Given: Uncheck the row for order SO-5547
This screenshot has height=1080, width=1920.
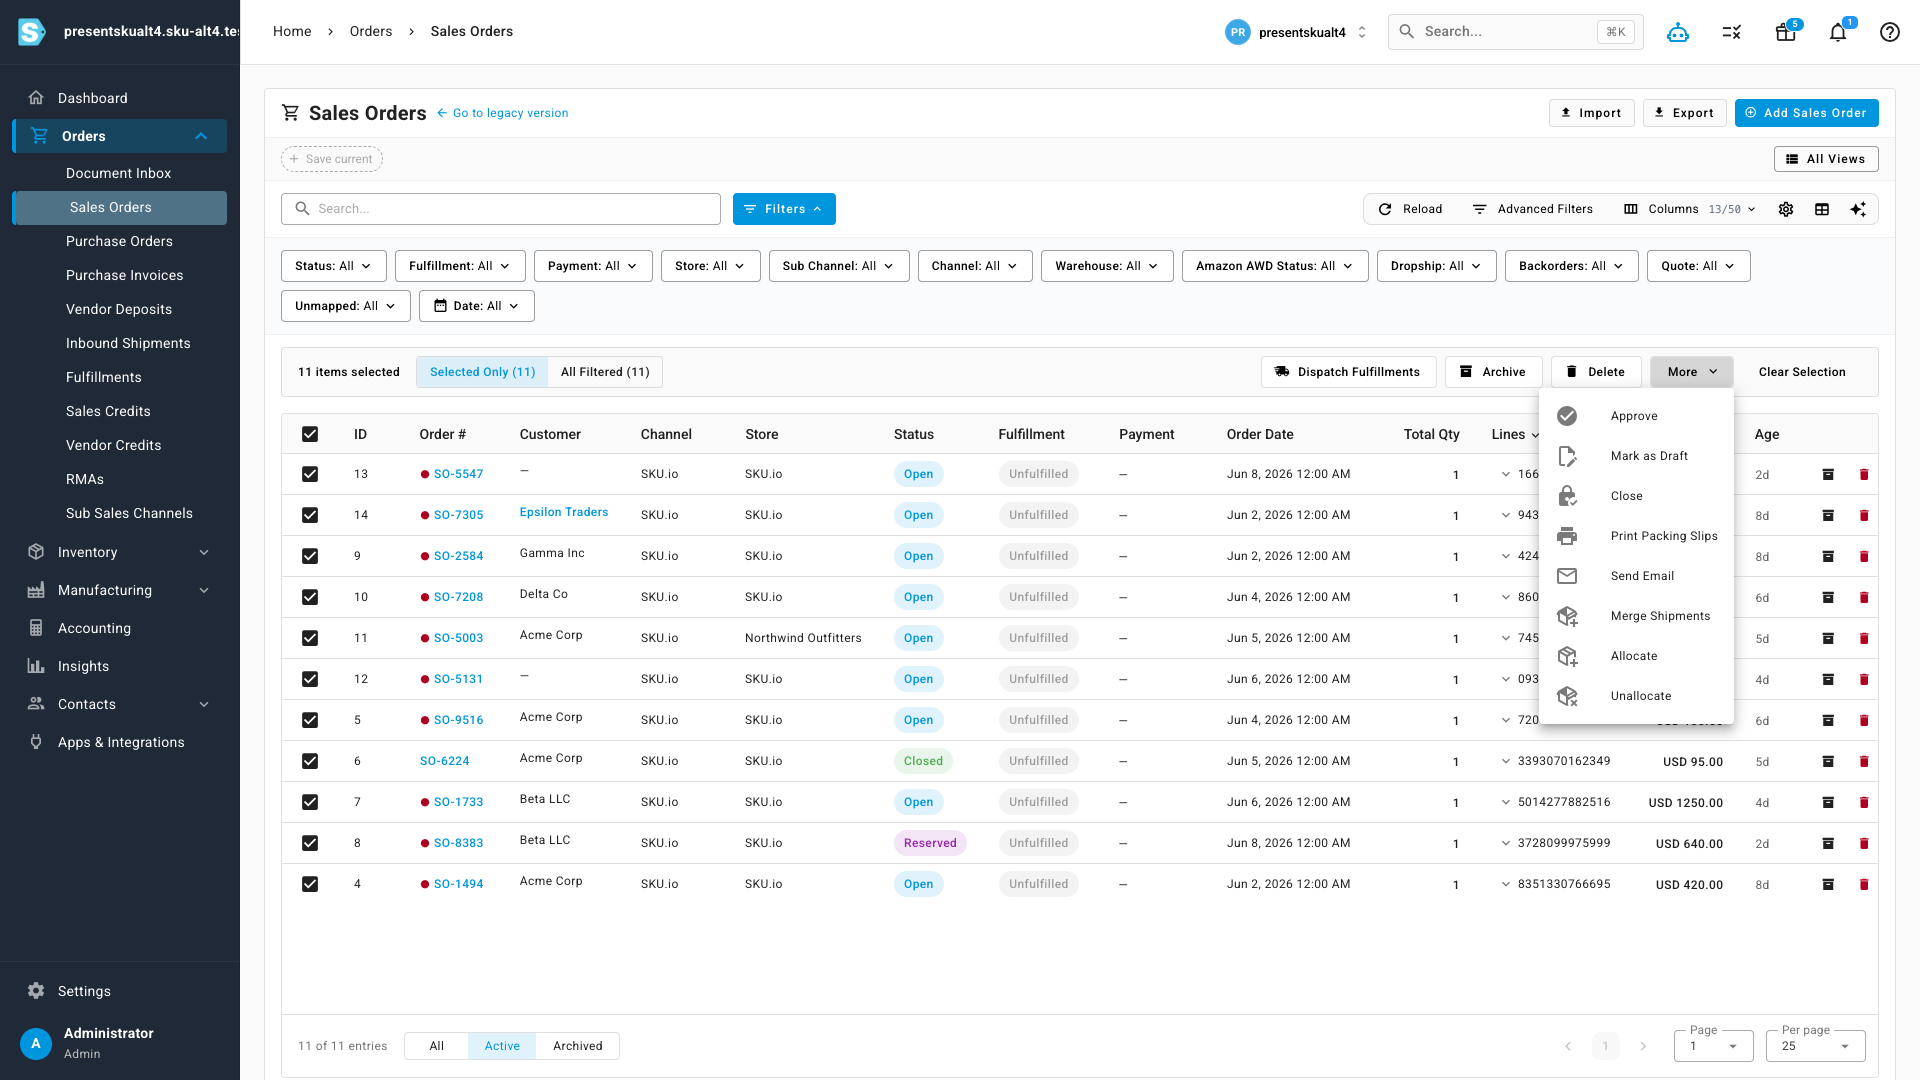Looking at the screenshot, I should (310, 474).
